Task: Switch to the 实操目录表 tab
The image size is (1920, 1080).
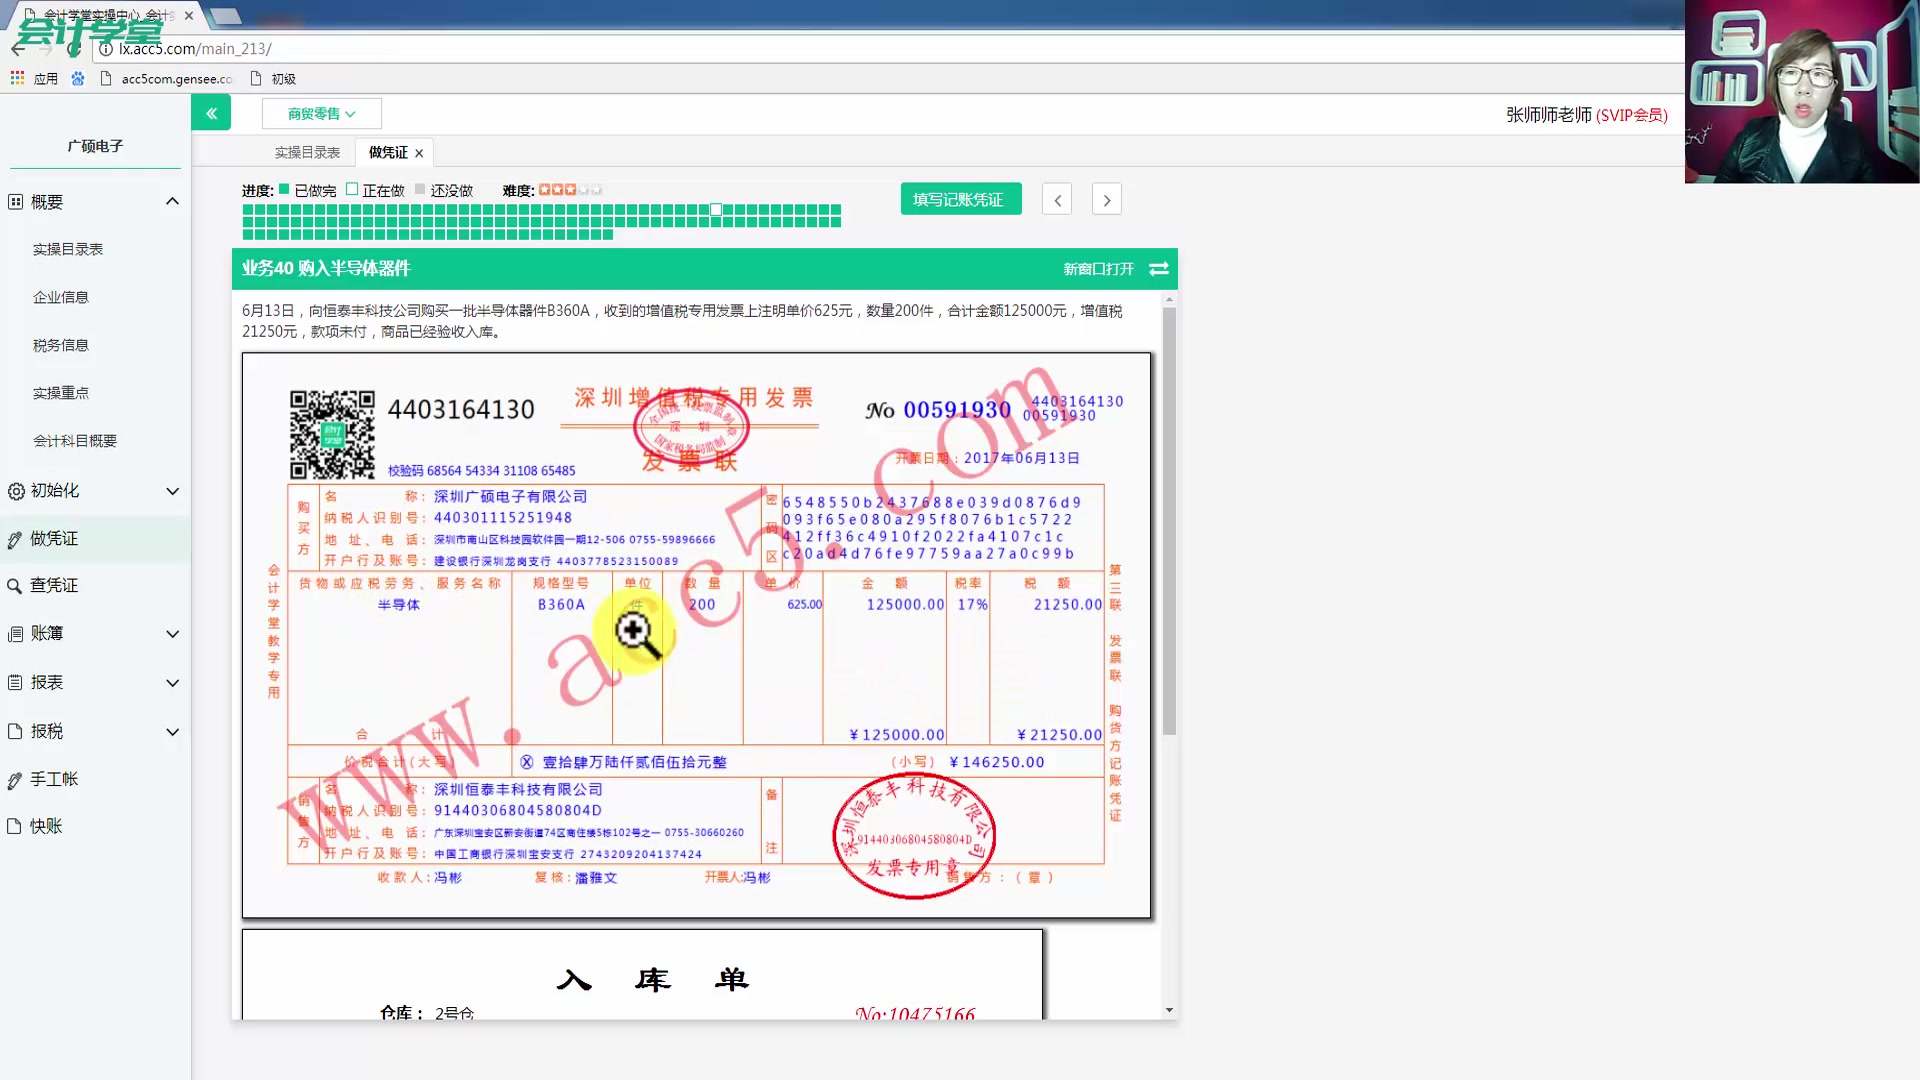Action: [307, 153]
